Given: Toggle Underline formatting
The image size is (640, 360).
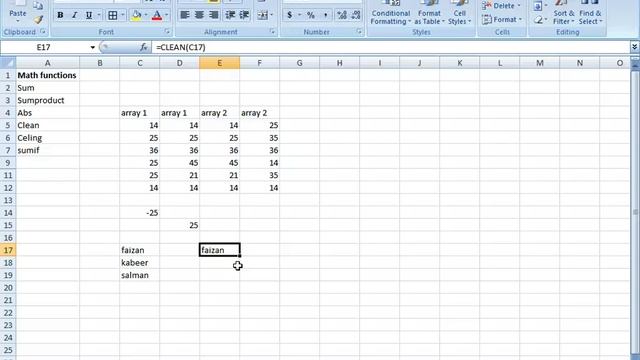Looking at the screenshot, I should tap(89, 16).
